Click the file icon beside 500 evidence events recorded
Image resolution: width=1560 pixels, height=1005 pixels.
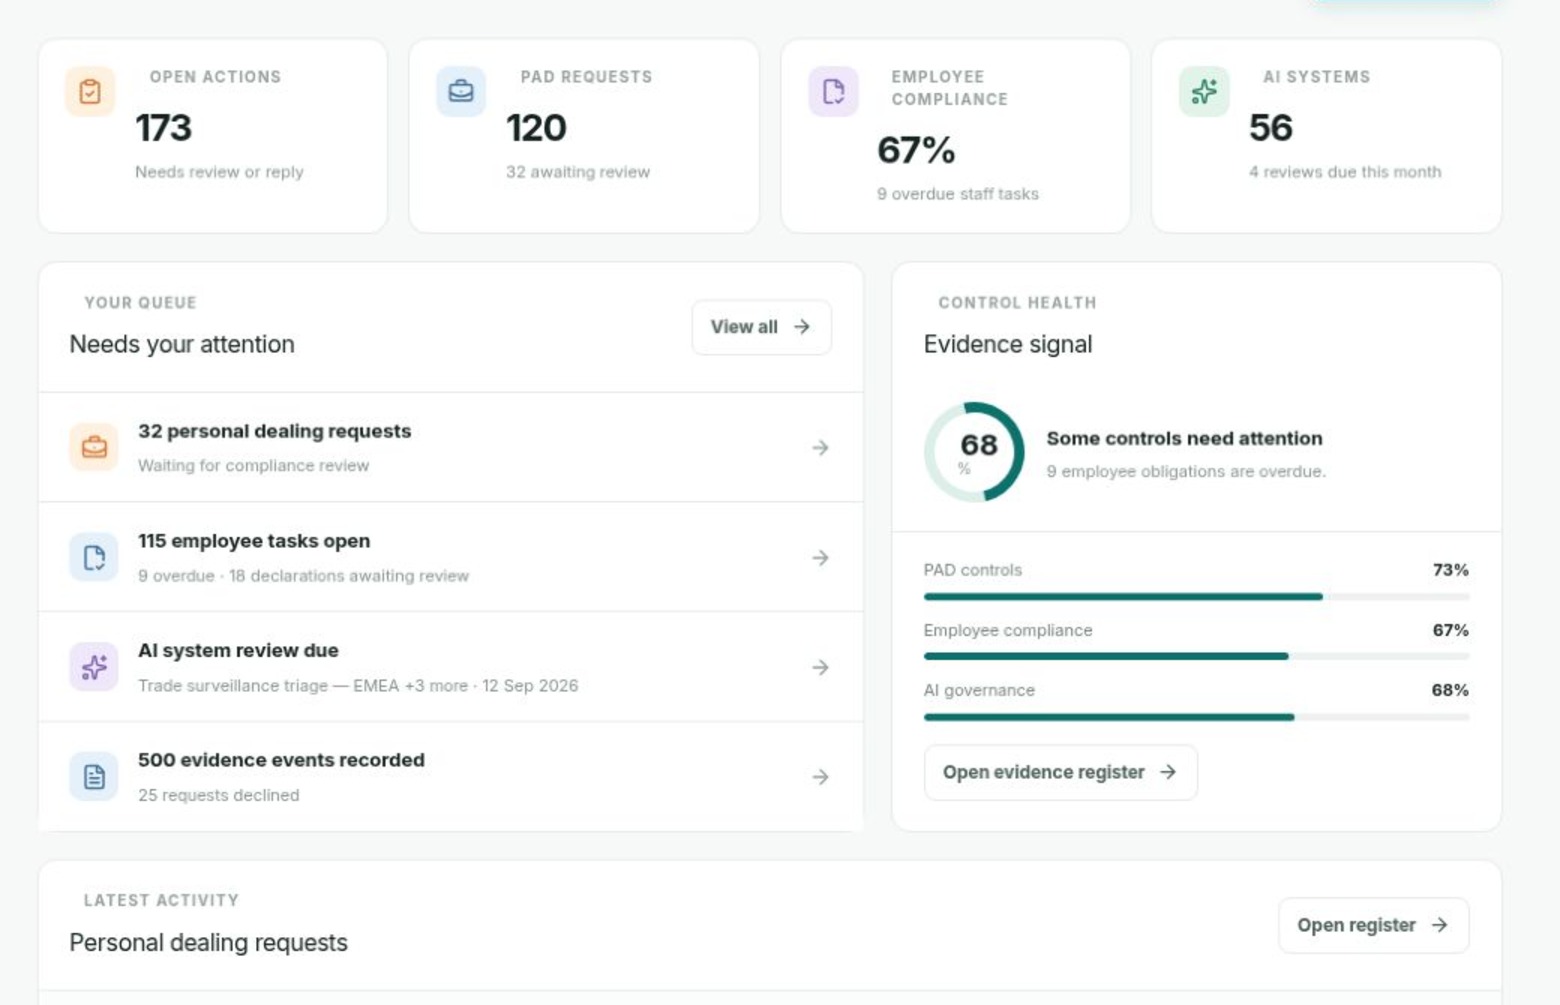coord(94,777)
